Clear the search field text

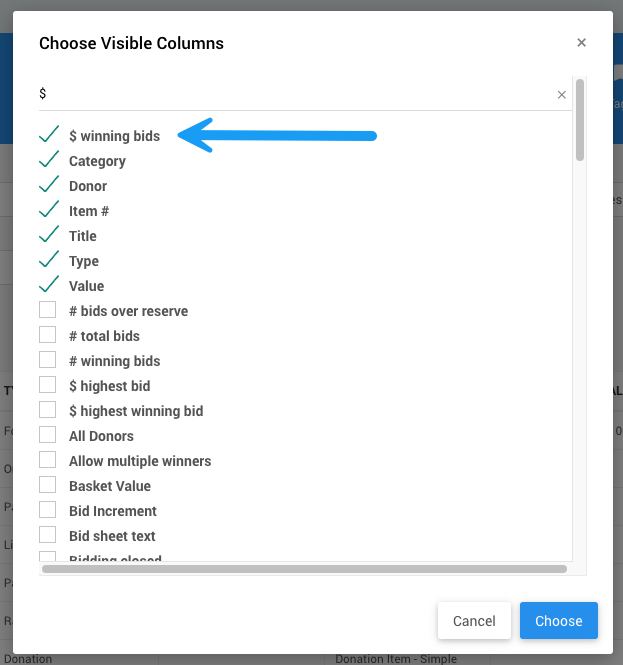561,95
